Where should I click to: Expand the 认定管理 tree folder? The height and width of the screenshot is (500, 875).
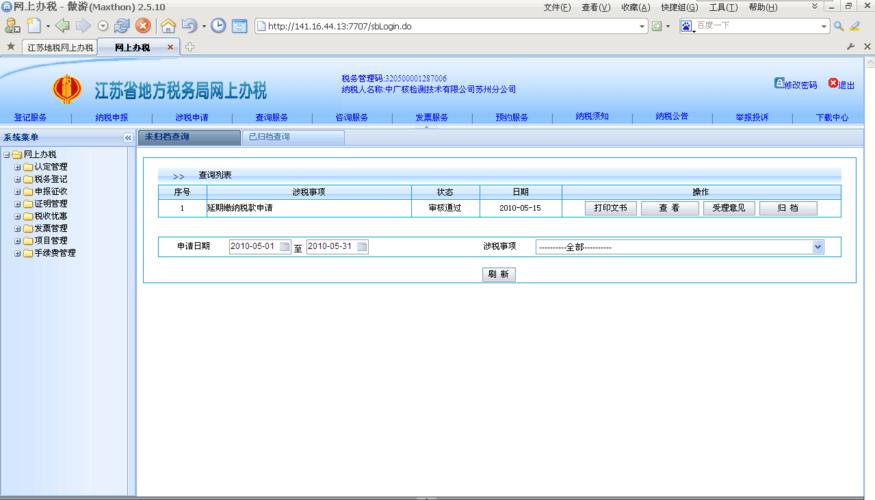point(17,167)
